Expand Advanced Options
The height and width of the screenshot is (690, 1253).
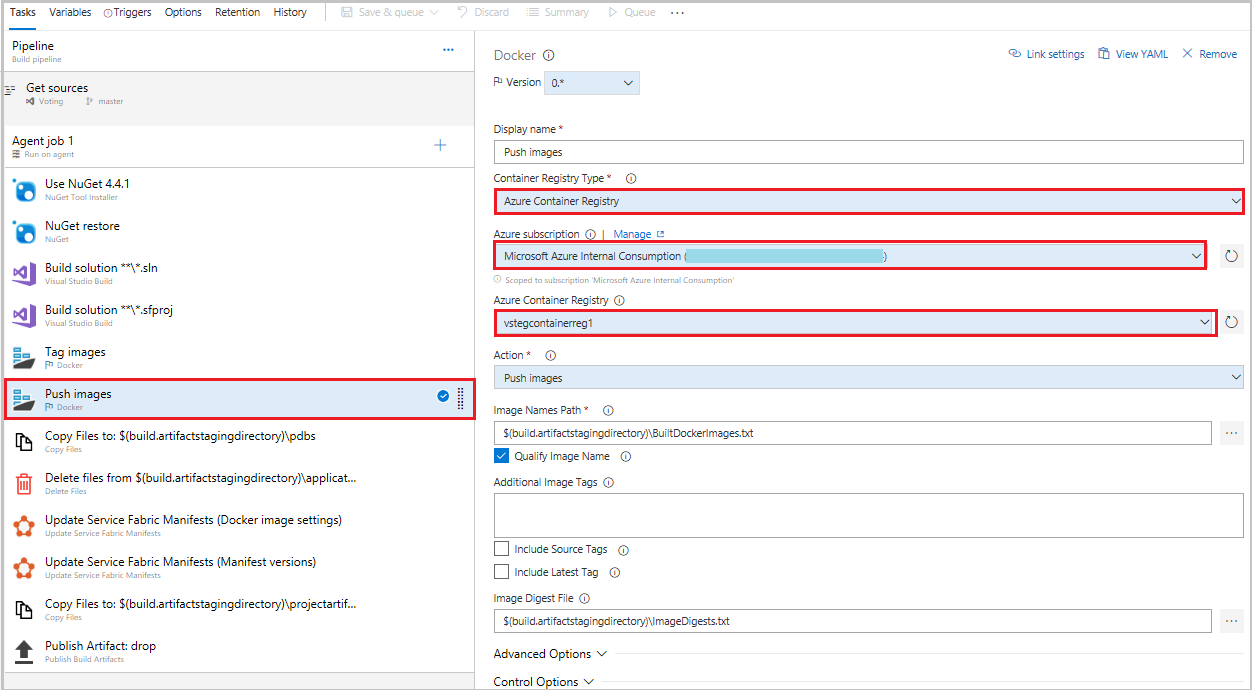[545, 653]
